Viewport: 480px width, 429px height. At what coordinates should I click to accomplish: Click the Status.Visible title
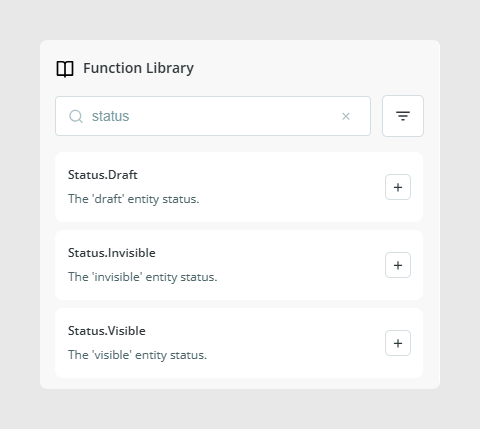[x=107, y=331]
